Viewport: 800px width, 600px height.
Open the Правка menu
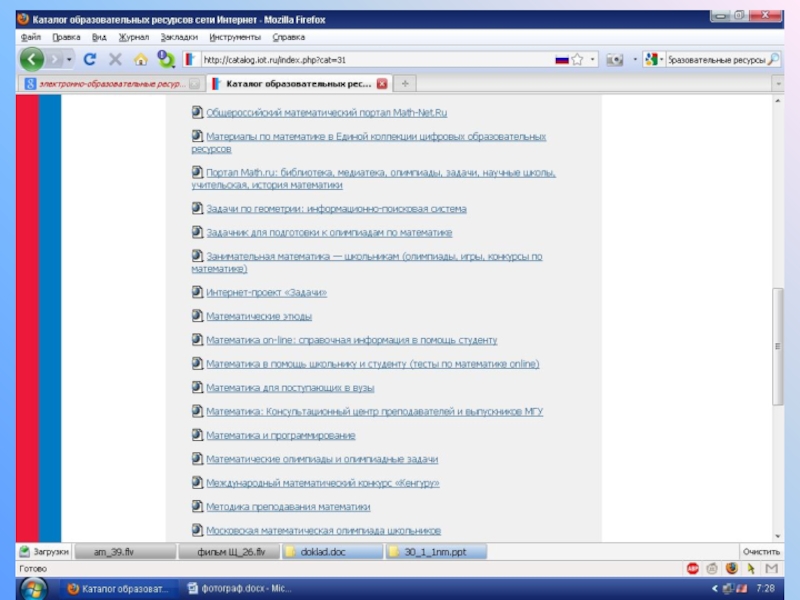pos(66,37)
